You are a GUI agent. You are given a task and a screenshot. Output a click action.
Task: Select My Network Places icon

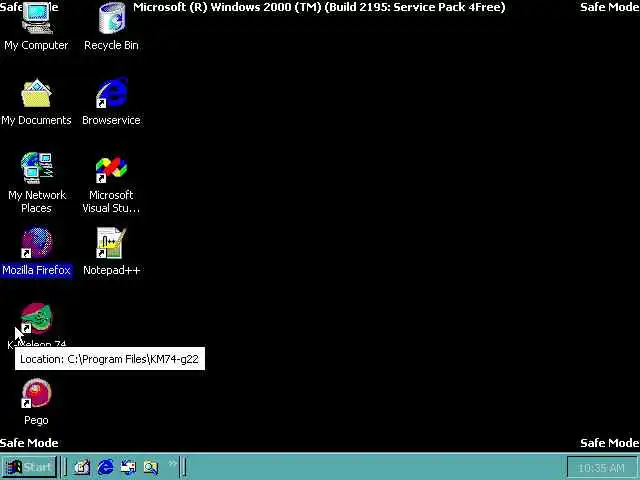37,168
